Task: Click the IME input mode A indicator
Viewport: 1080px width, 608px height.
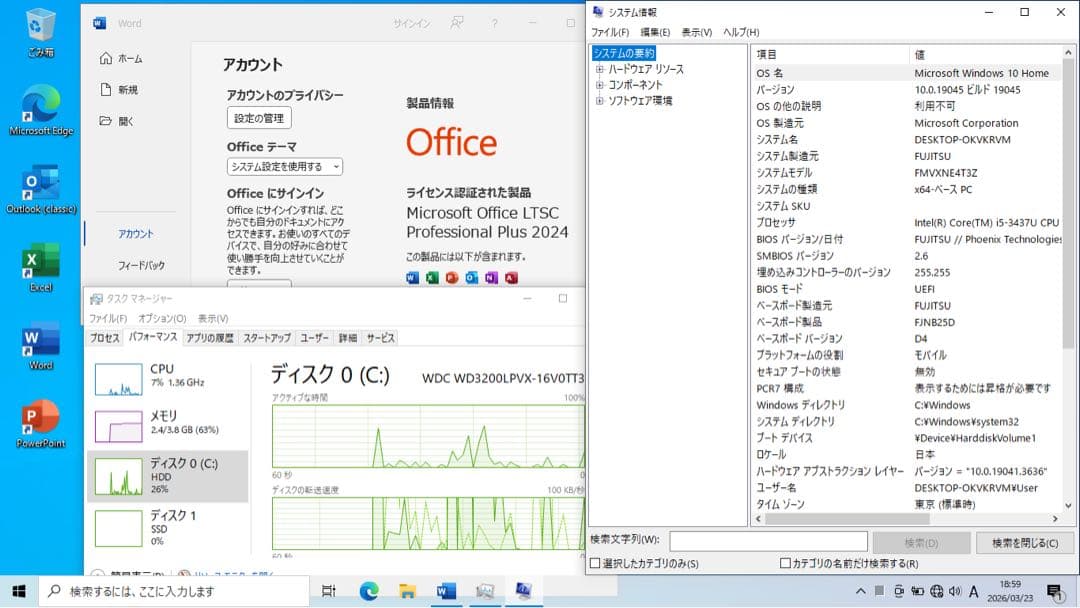Action: (973, 591)
